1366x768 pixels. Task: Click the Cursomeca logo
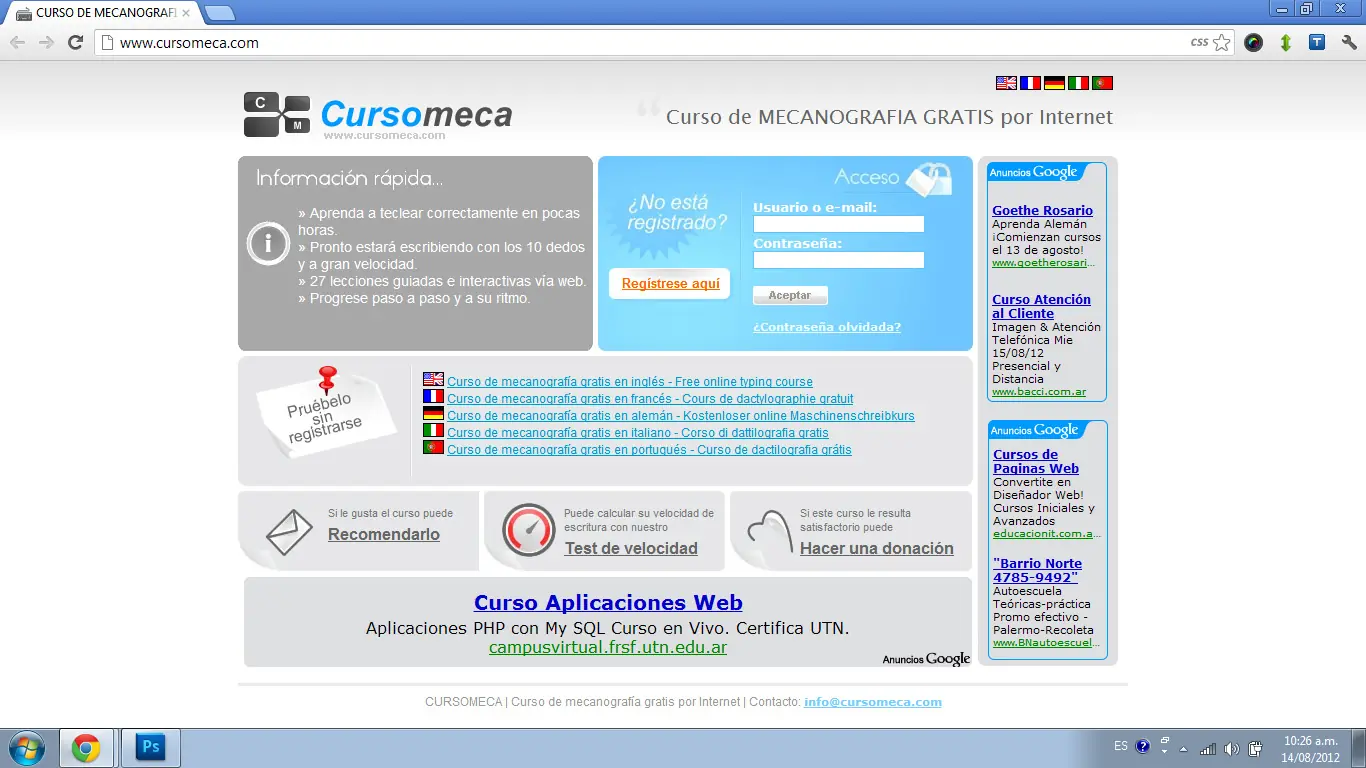coord(378,116)
